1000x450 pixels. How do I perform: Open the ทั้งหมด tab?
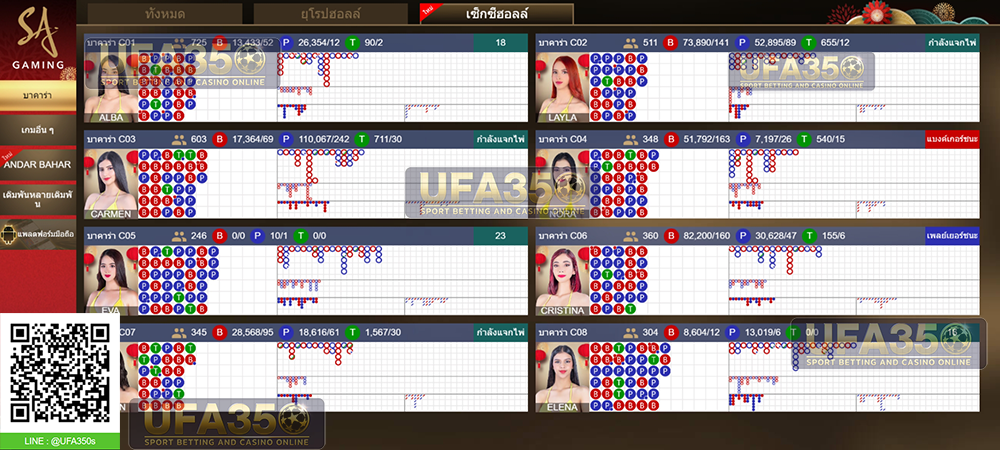(165, 13)
